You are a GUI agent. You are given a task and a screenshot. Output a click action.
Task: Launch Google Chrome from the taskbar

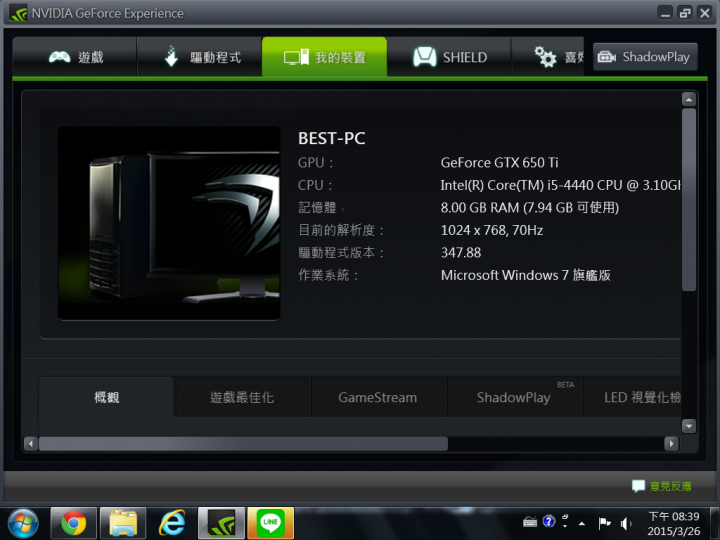[x=73, y=523]
